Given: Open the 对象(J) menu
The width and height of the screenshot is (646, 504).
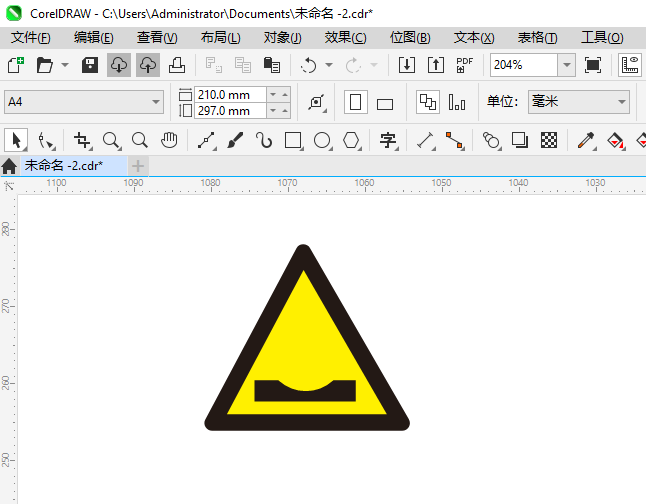Looking at the screenshot, I should tap(283, 38).
